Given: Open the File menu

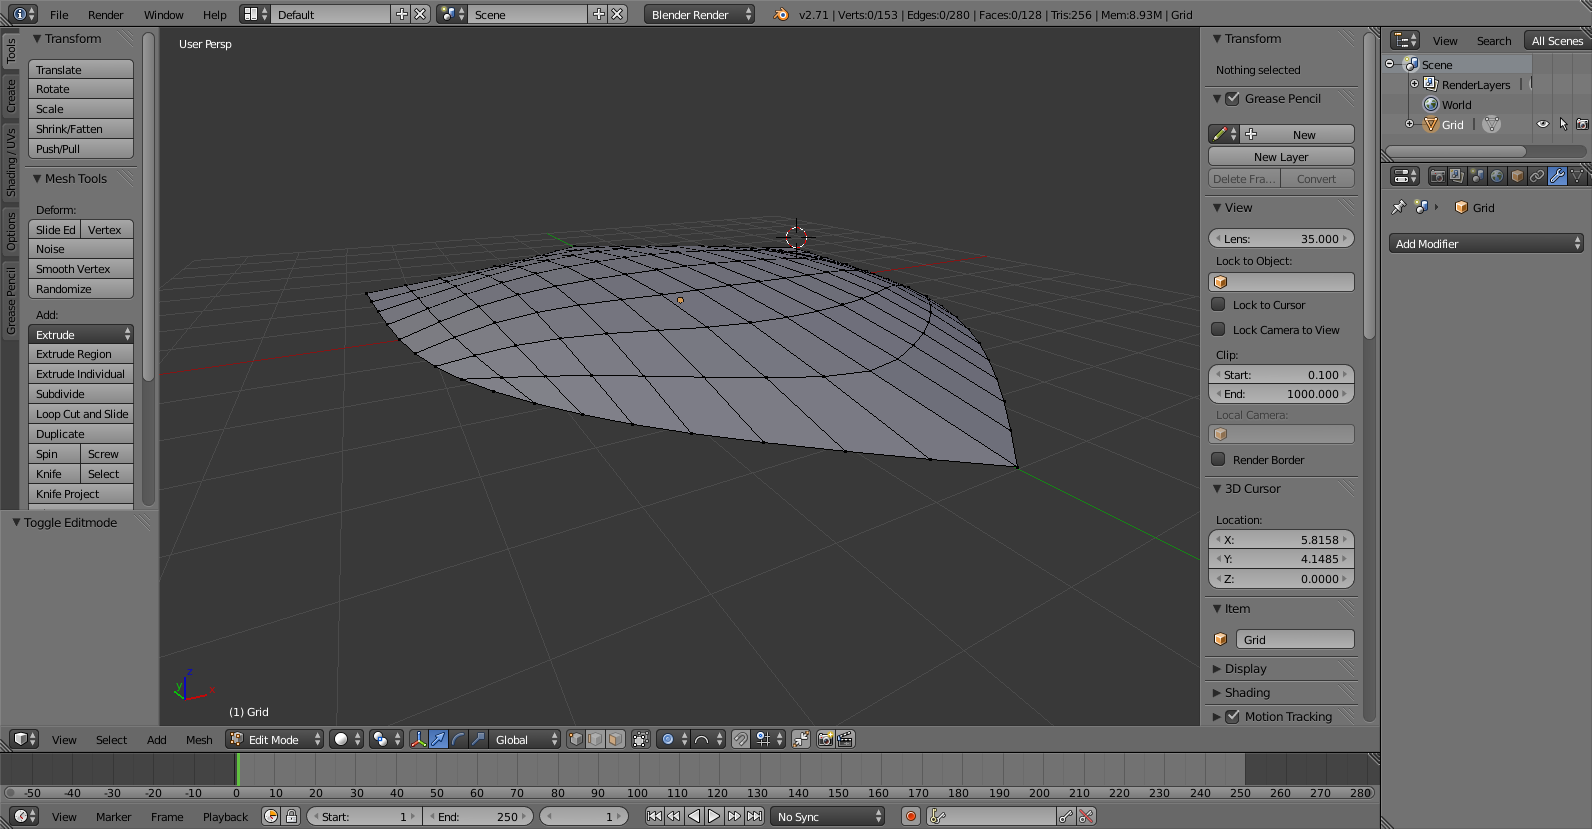Looking at the screenshot, I should pos(59,14).
